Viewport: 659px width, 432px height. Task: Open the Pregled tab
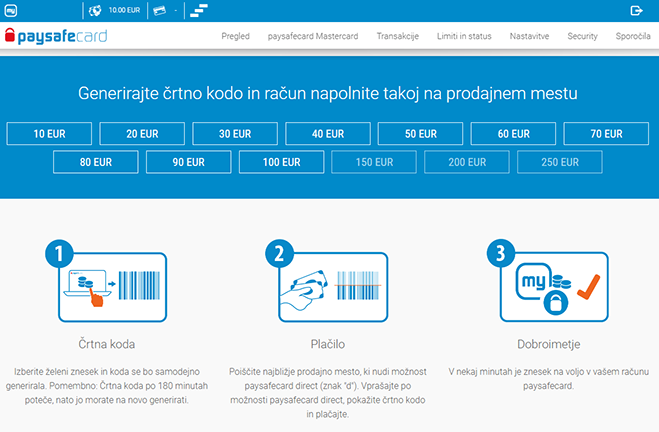(235, 37)
